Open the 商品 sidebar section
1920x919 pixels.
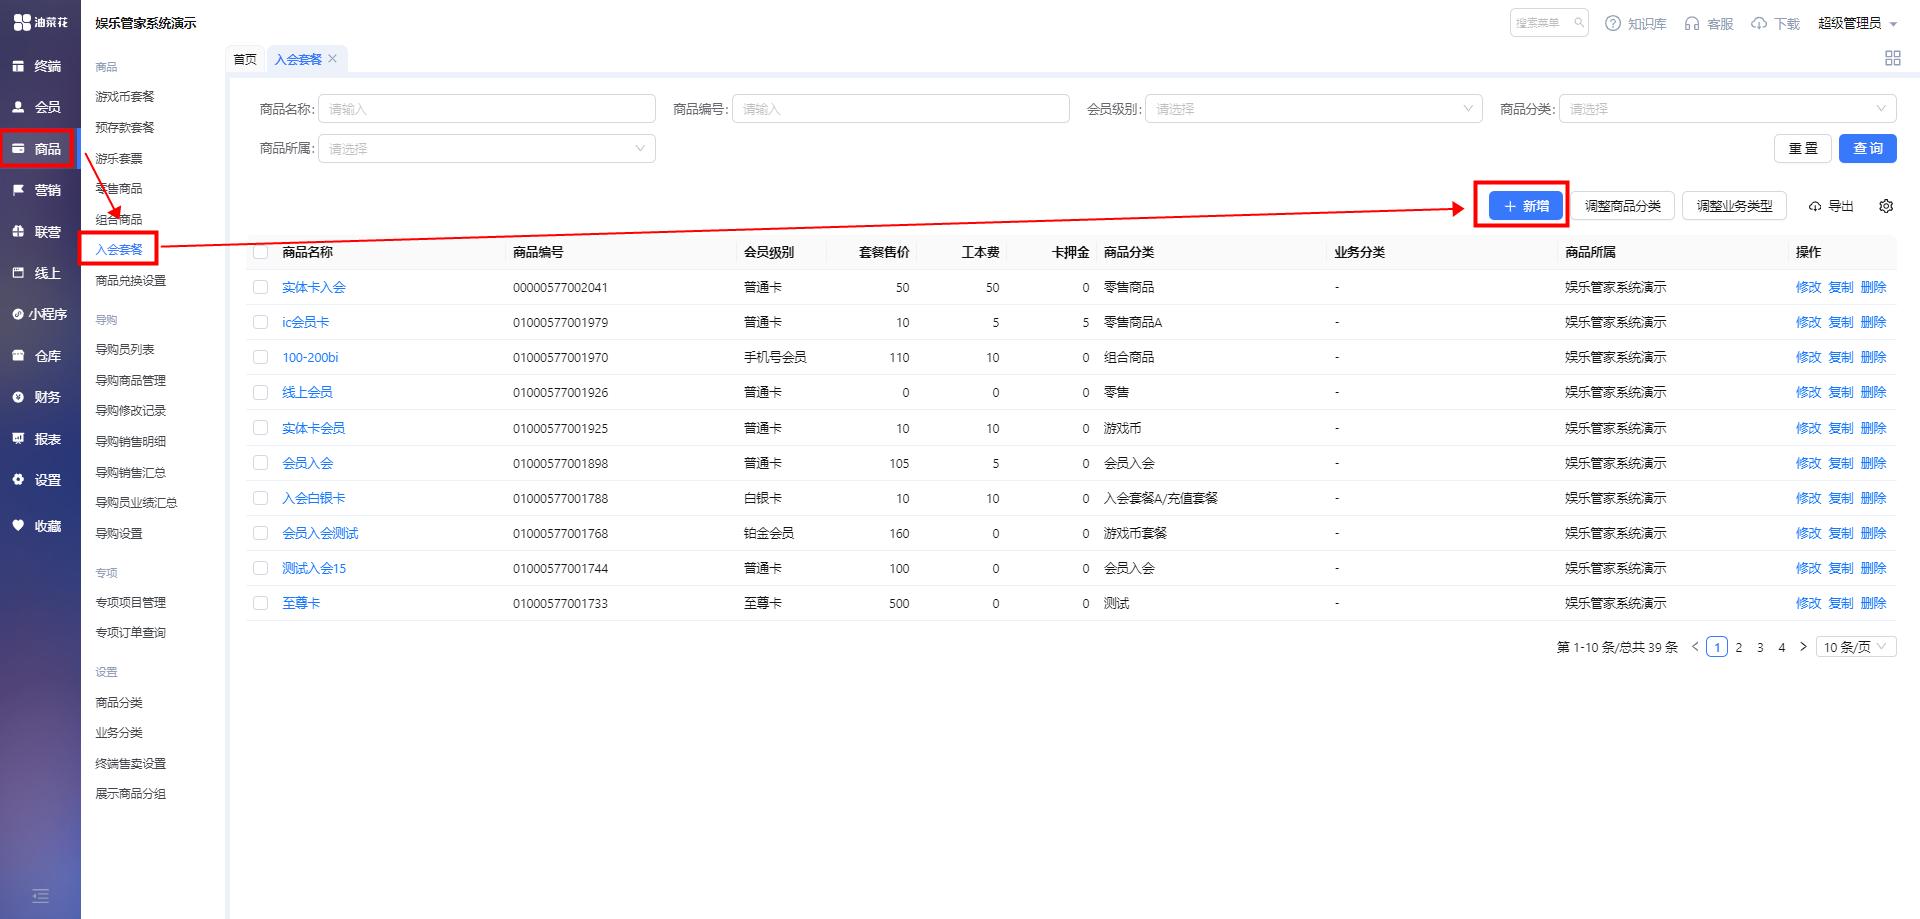(38, 149)
